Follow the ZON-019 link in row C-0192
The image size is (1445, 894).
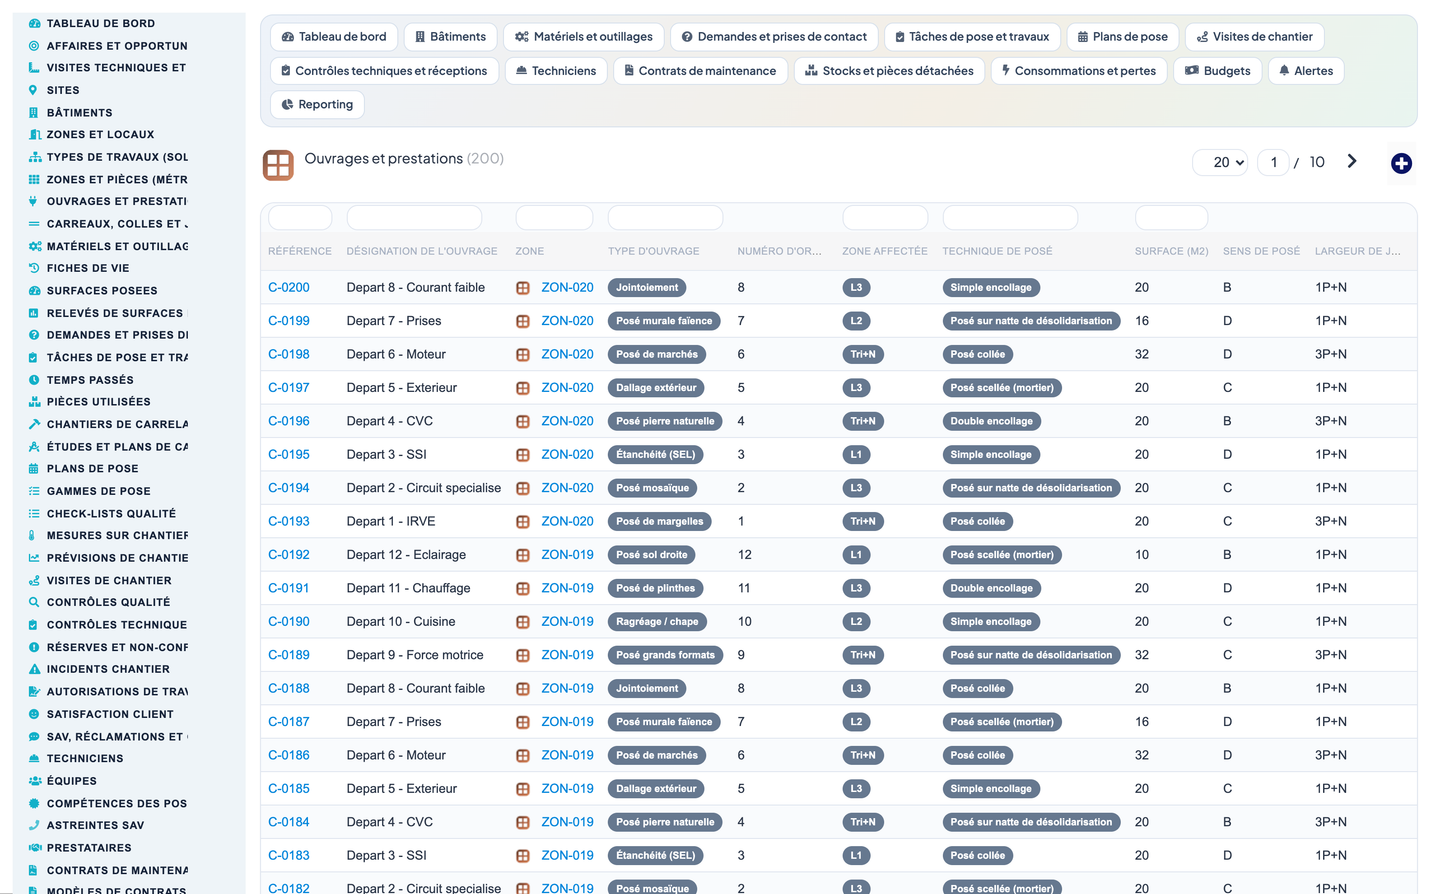click(567, 555)
